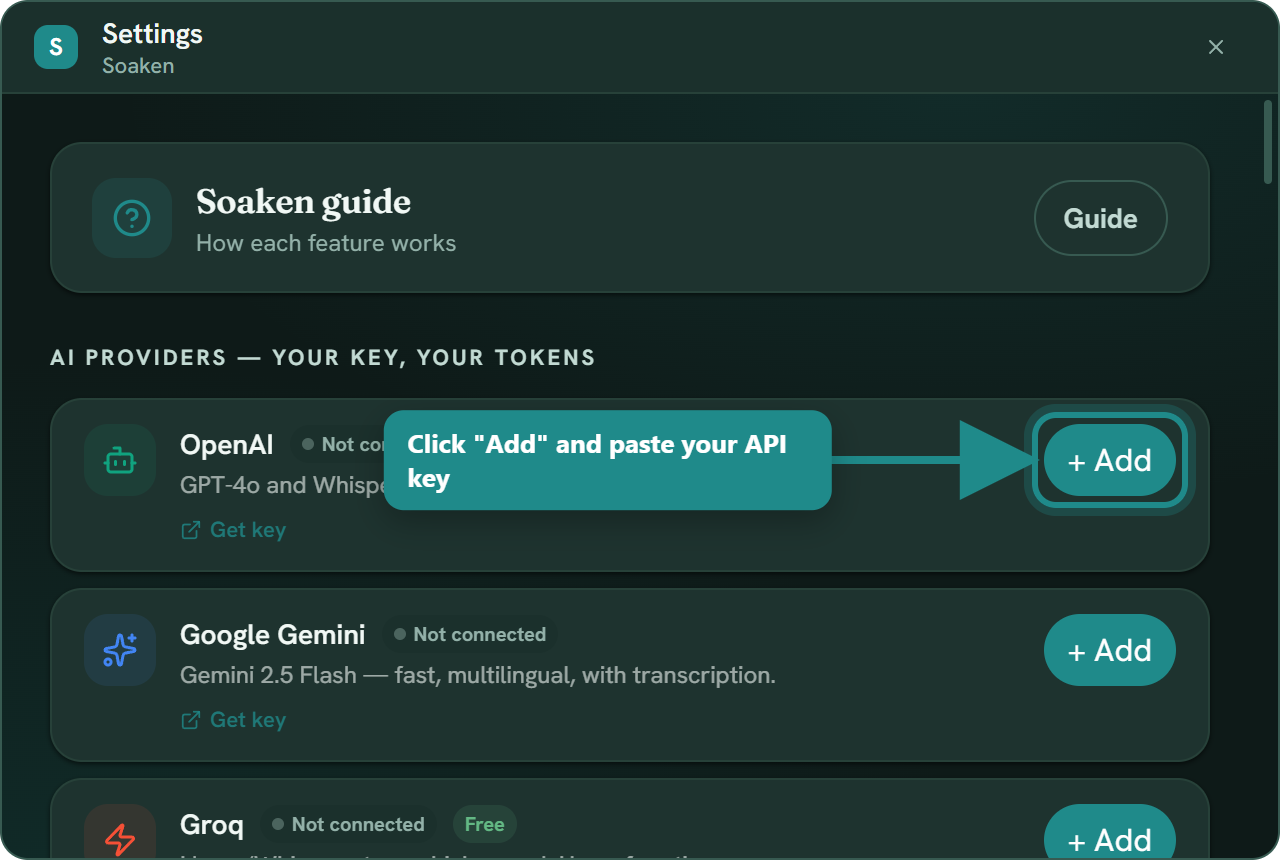
Task: Open the Soaken Guide button
Action: (x=1100, y=218)
